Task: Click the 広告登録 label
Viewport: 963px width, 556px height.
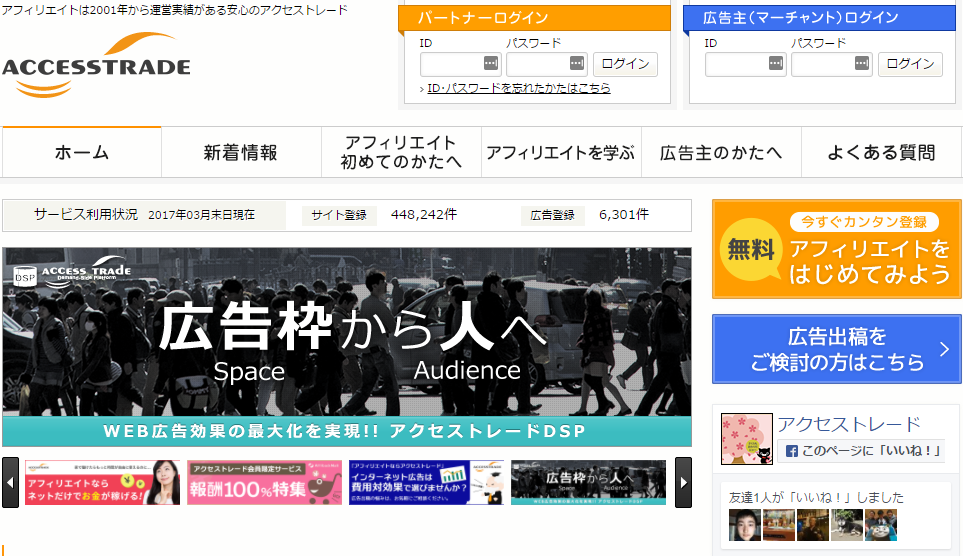Action: (553, 215)
